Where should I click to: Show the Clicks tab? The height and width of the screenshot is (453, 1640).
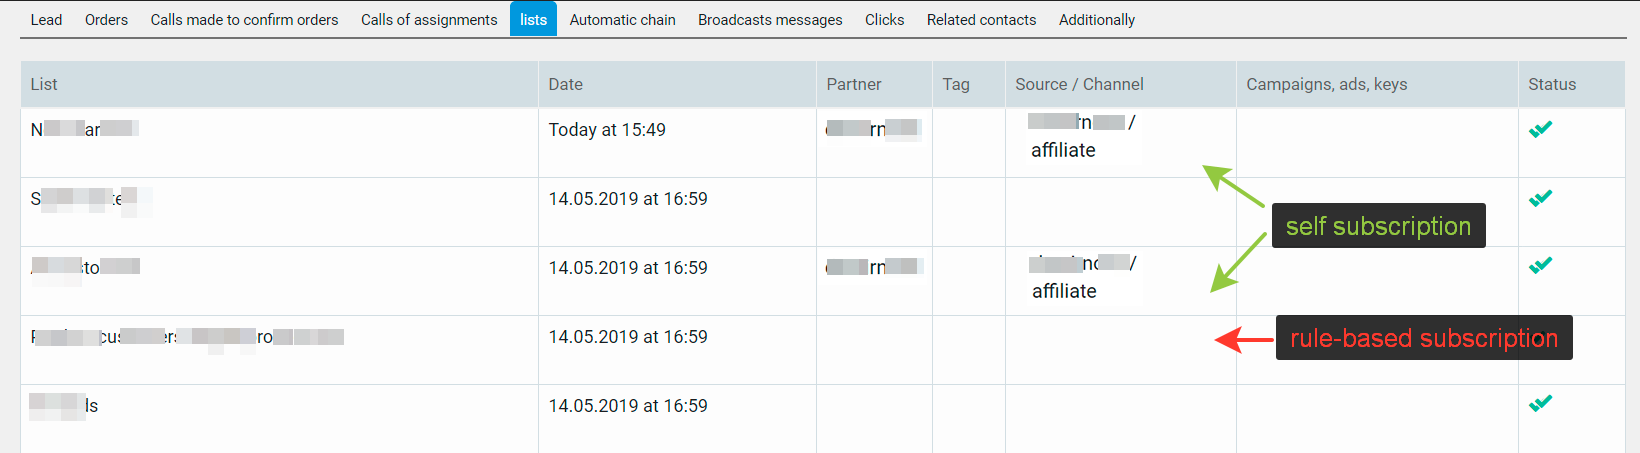tap(884, 20)
